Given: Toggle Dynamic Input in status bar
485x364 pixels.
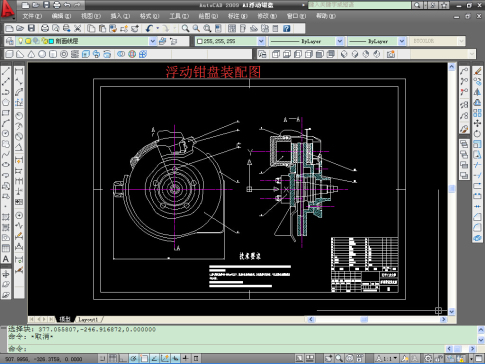Looking at the screenshot, I should coord(175,359).
